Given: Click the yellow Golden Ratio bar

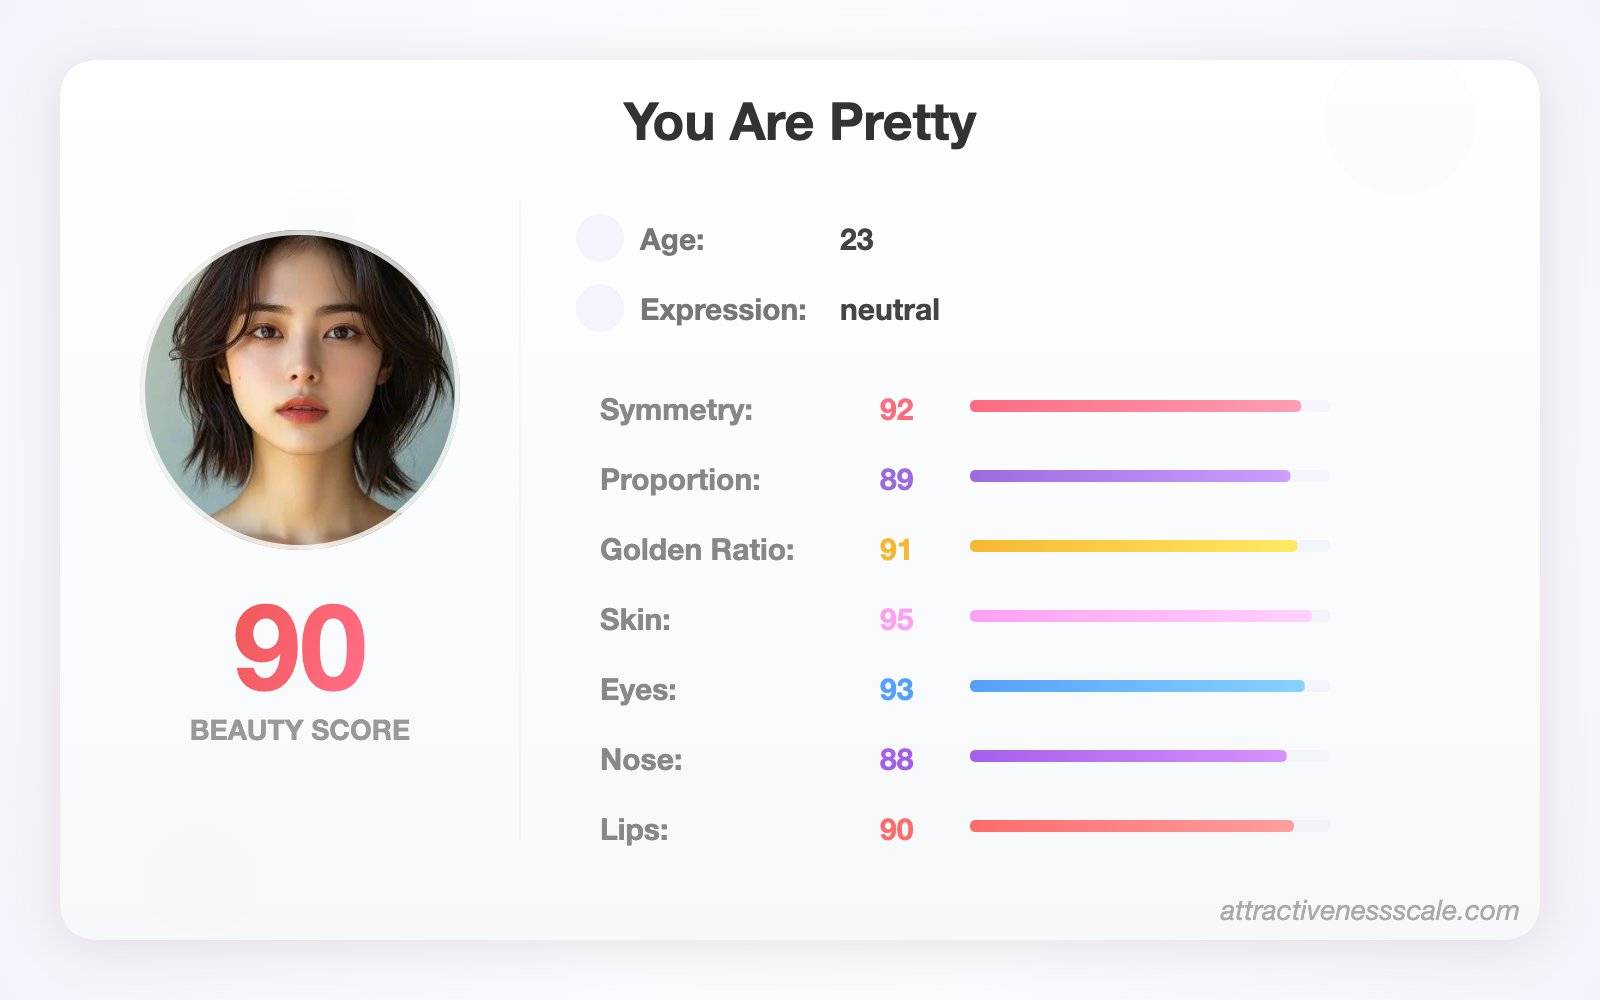Looking at the screenshot, I should coord(1150,546).
